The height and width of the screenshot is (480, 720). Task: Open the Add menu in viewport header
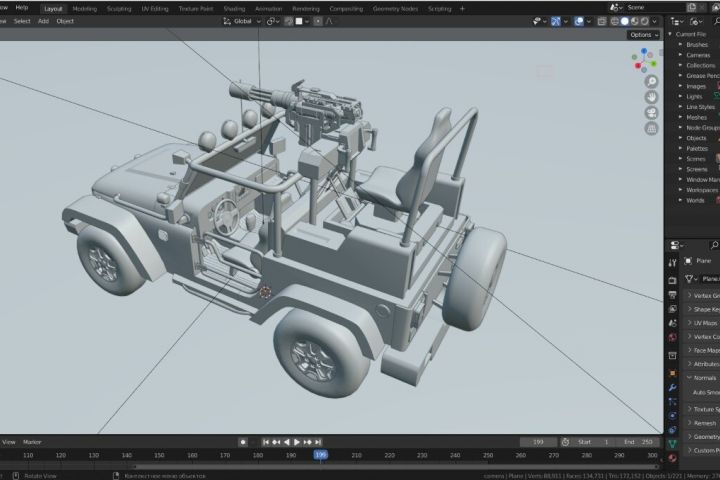pos(44,21)
